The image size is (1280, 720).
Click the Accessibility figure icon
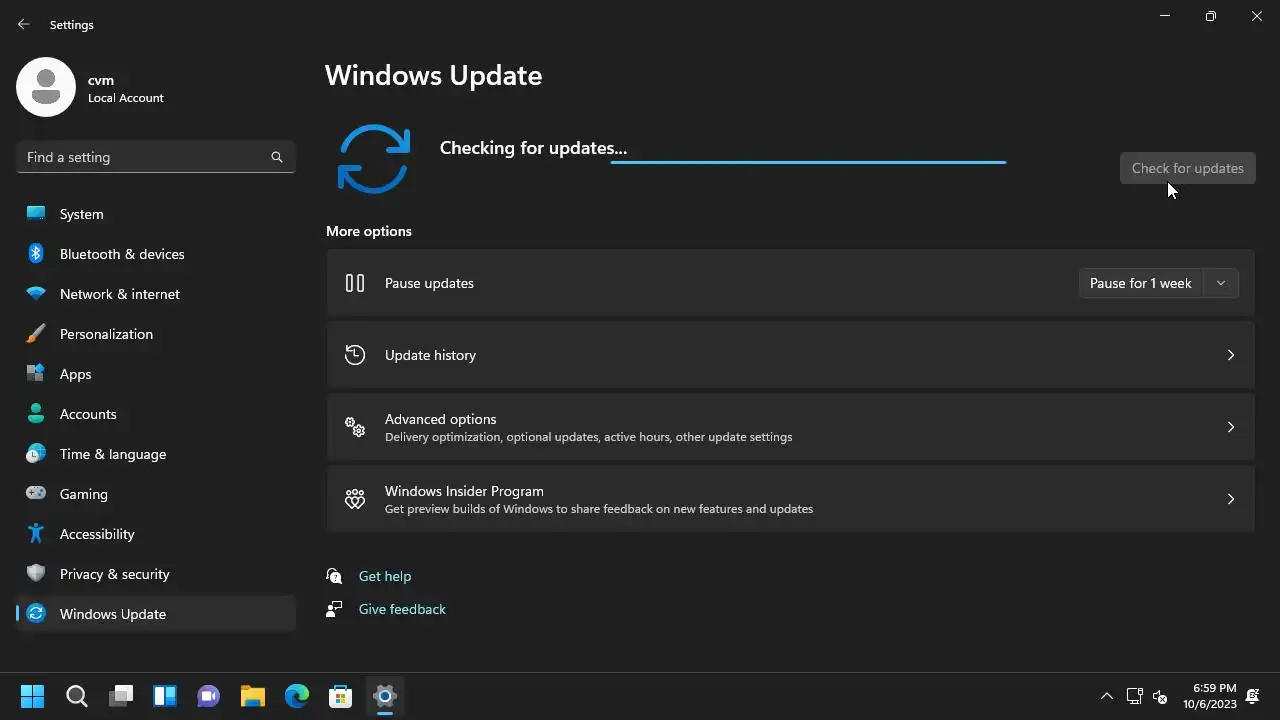tap(36, 534)
